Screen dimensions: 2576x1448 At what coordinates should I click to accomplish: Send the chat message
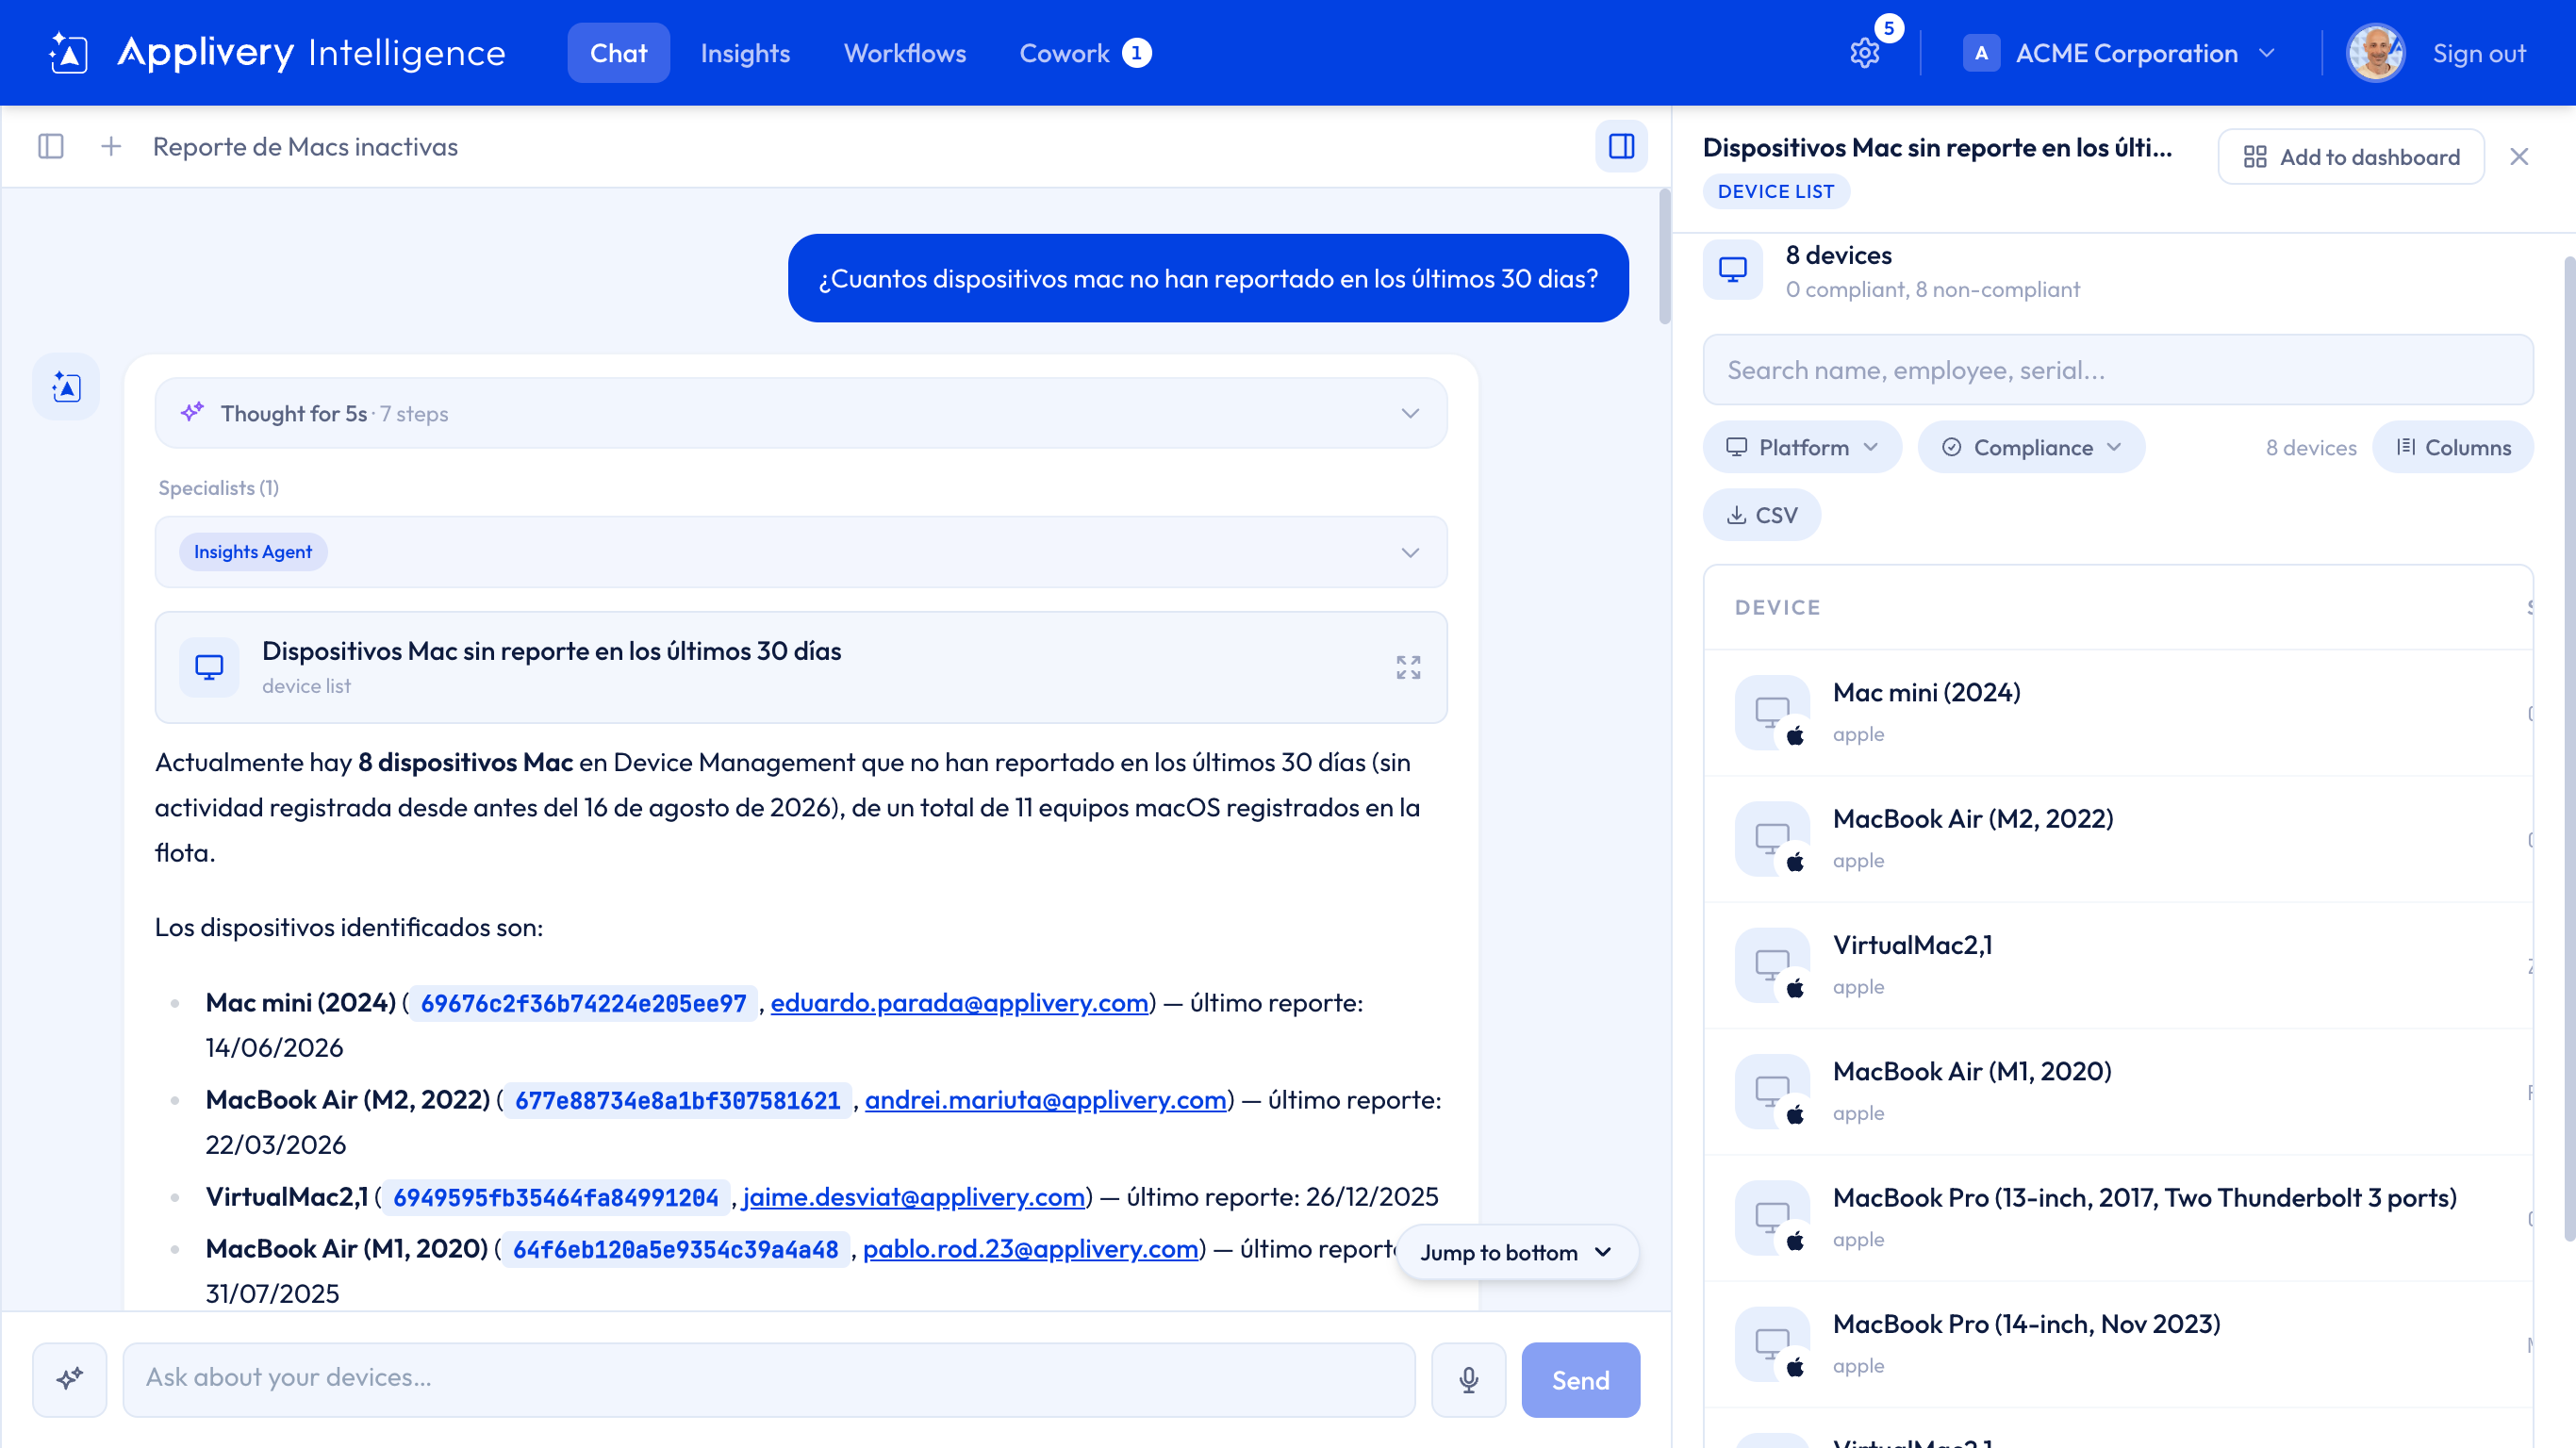tap(1580, 1379)
